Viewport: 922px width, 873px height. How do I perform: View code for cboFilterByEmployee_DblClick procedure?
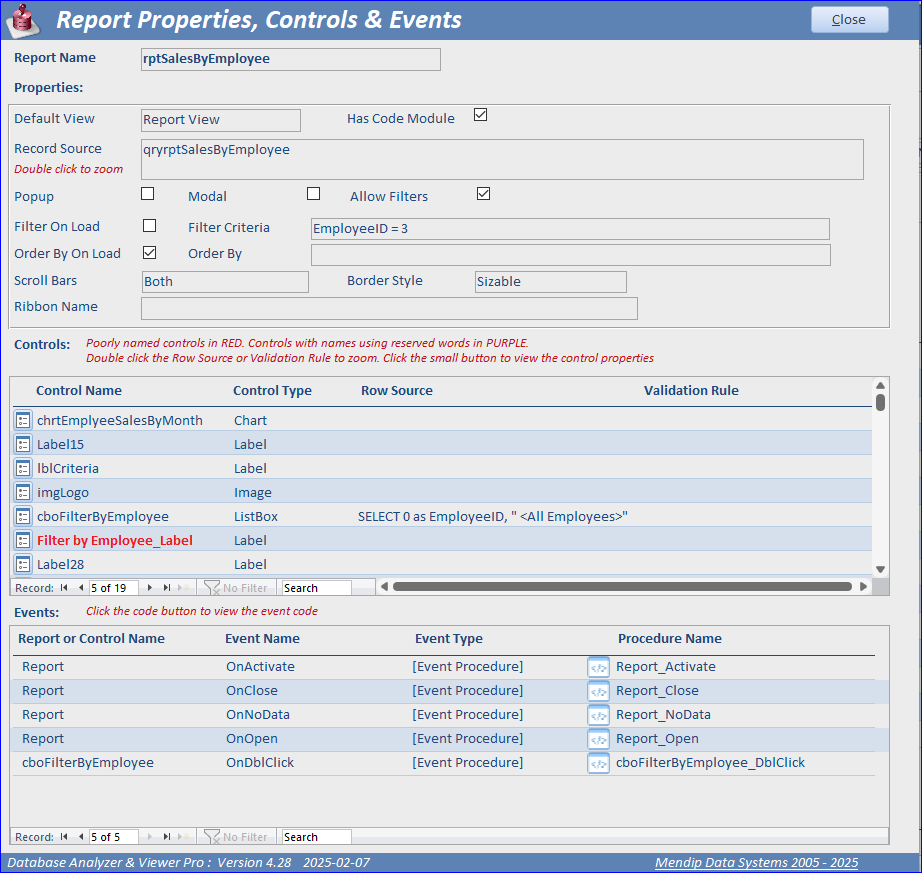[x=598, y=763]
